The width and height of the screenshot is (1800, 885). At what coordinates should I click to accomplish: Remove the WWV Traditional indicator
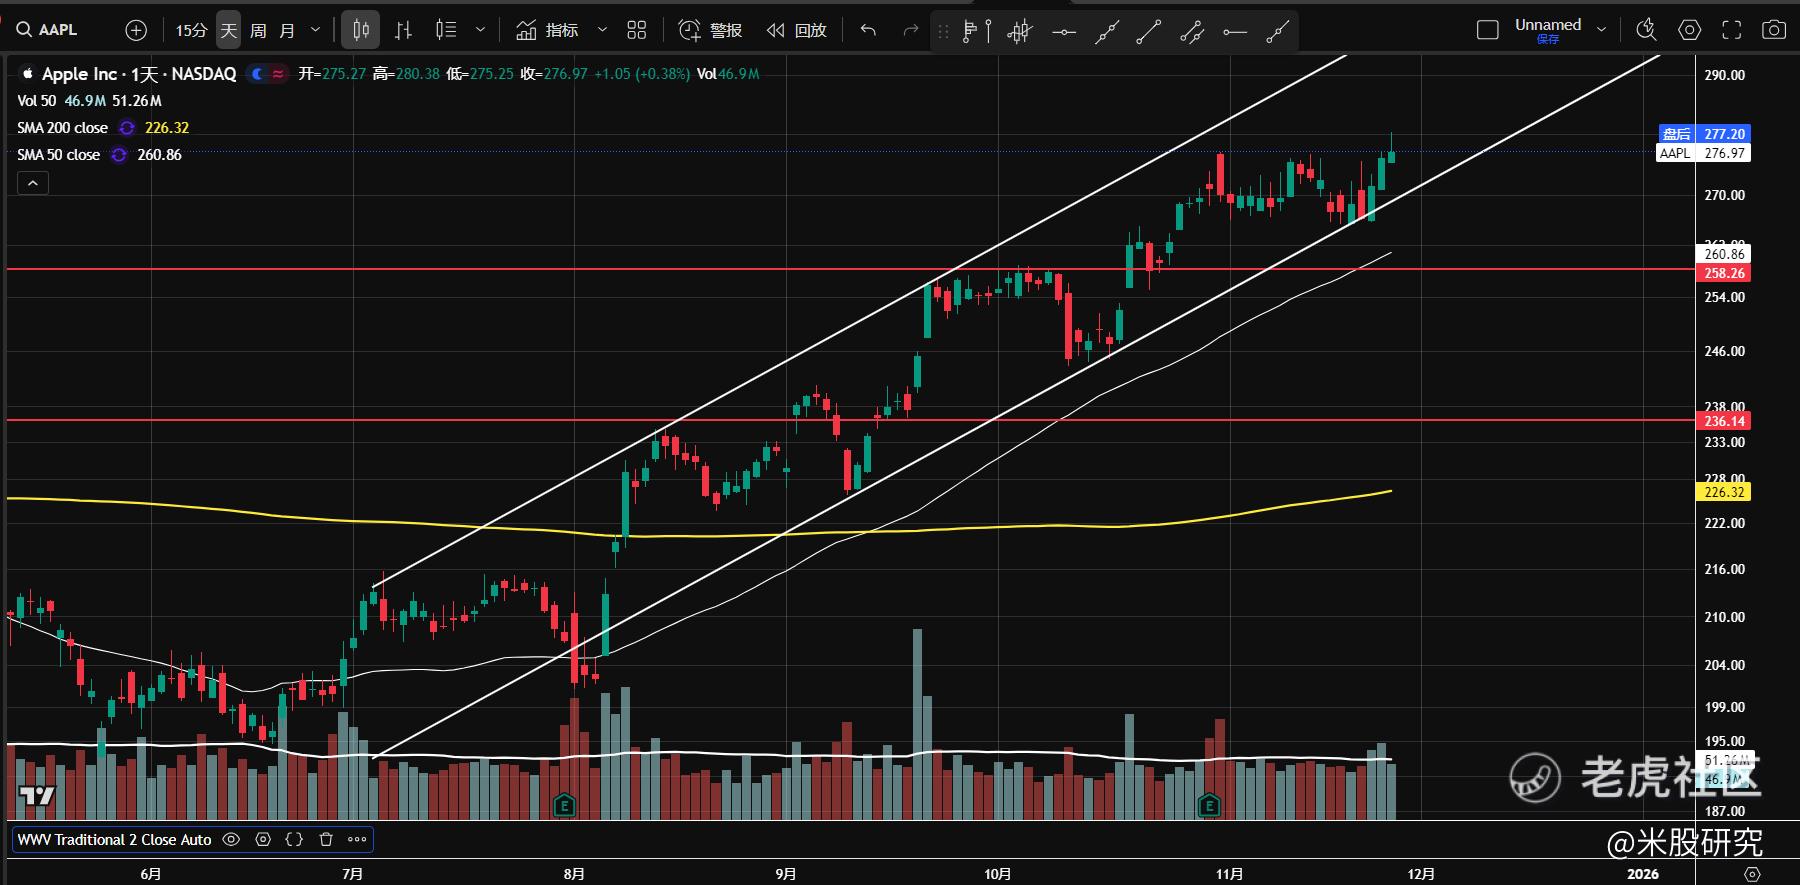point(325,840)
